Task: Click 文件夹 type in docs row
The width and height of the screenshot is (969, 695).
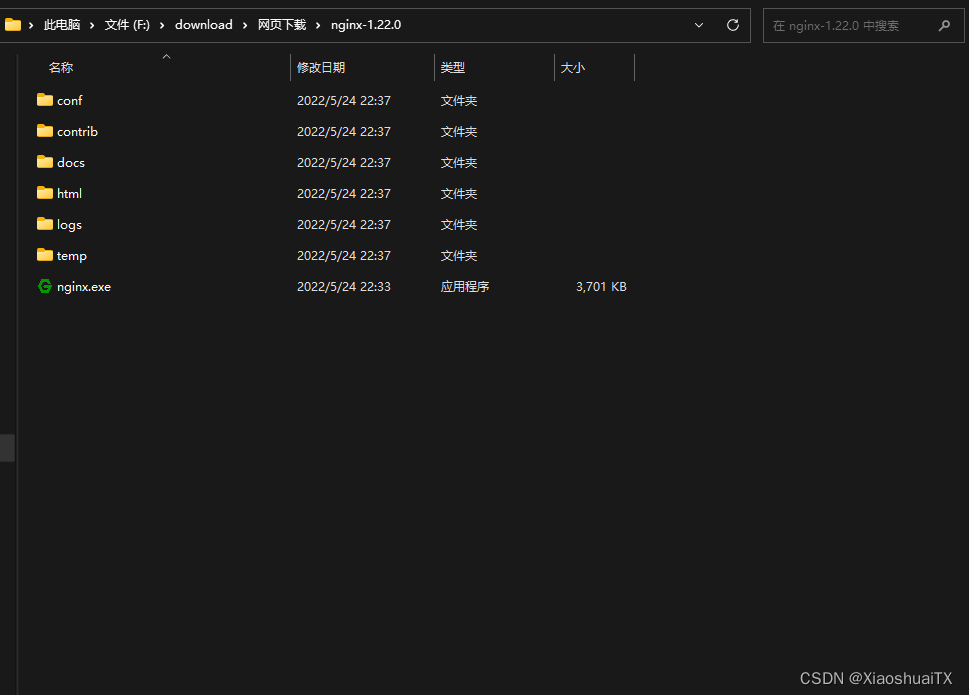Action: point(459,162)
